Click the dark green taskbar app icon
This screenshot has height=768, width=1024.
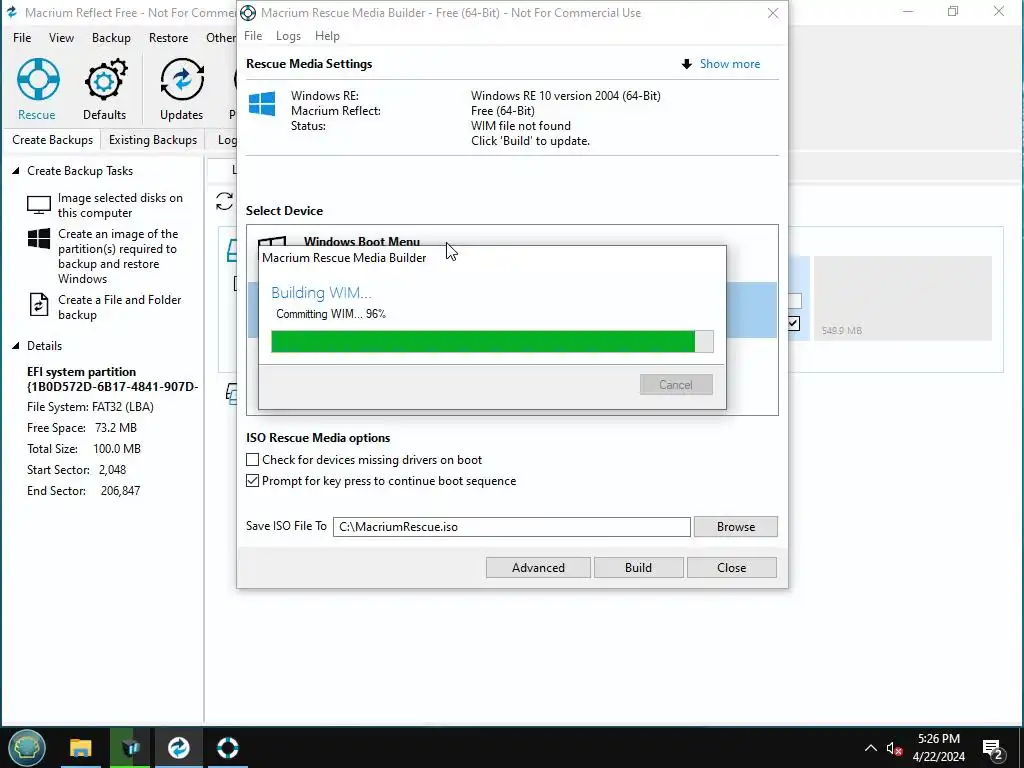(130, 747)
